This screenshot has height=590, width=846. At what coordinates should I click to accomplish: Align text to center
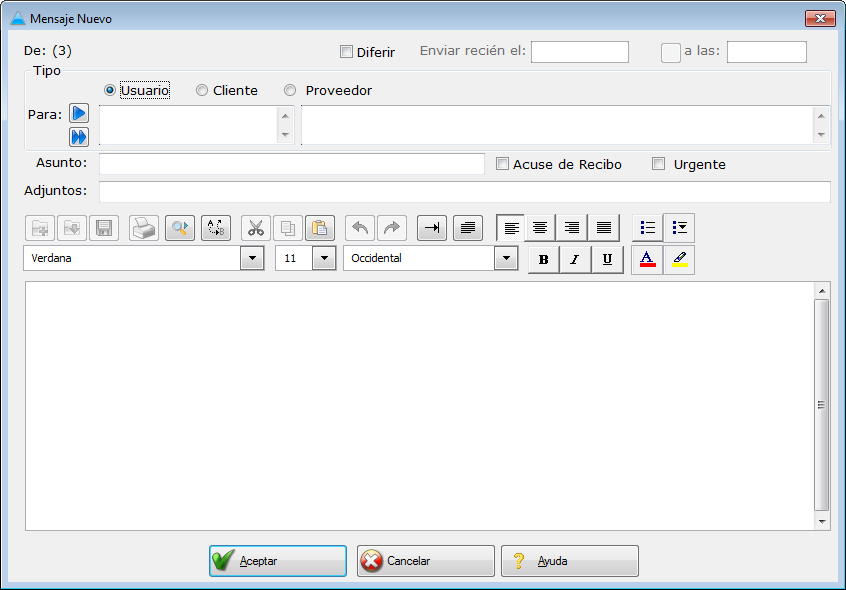[x=540, y=228]
